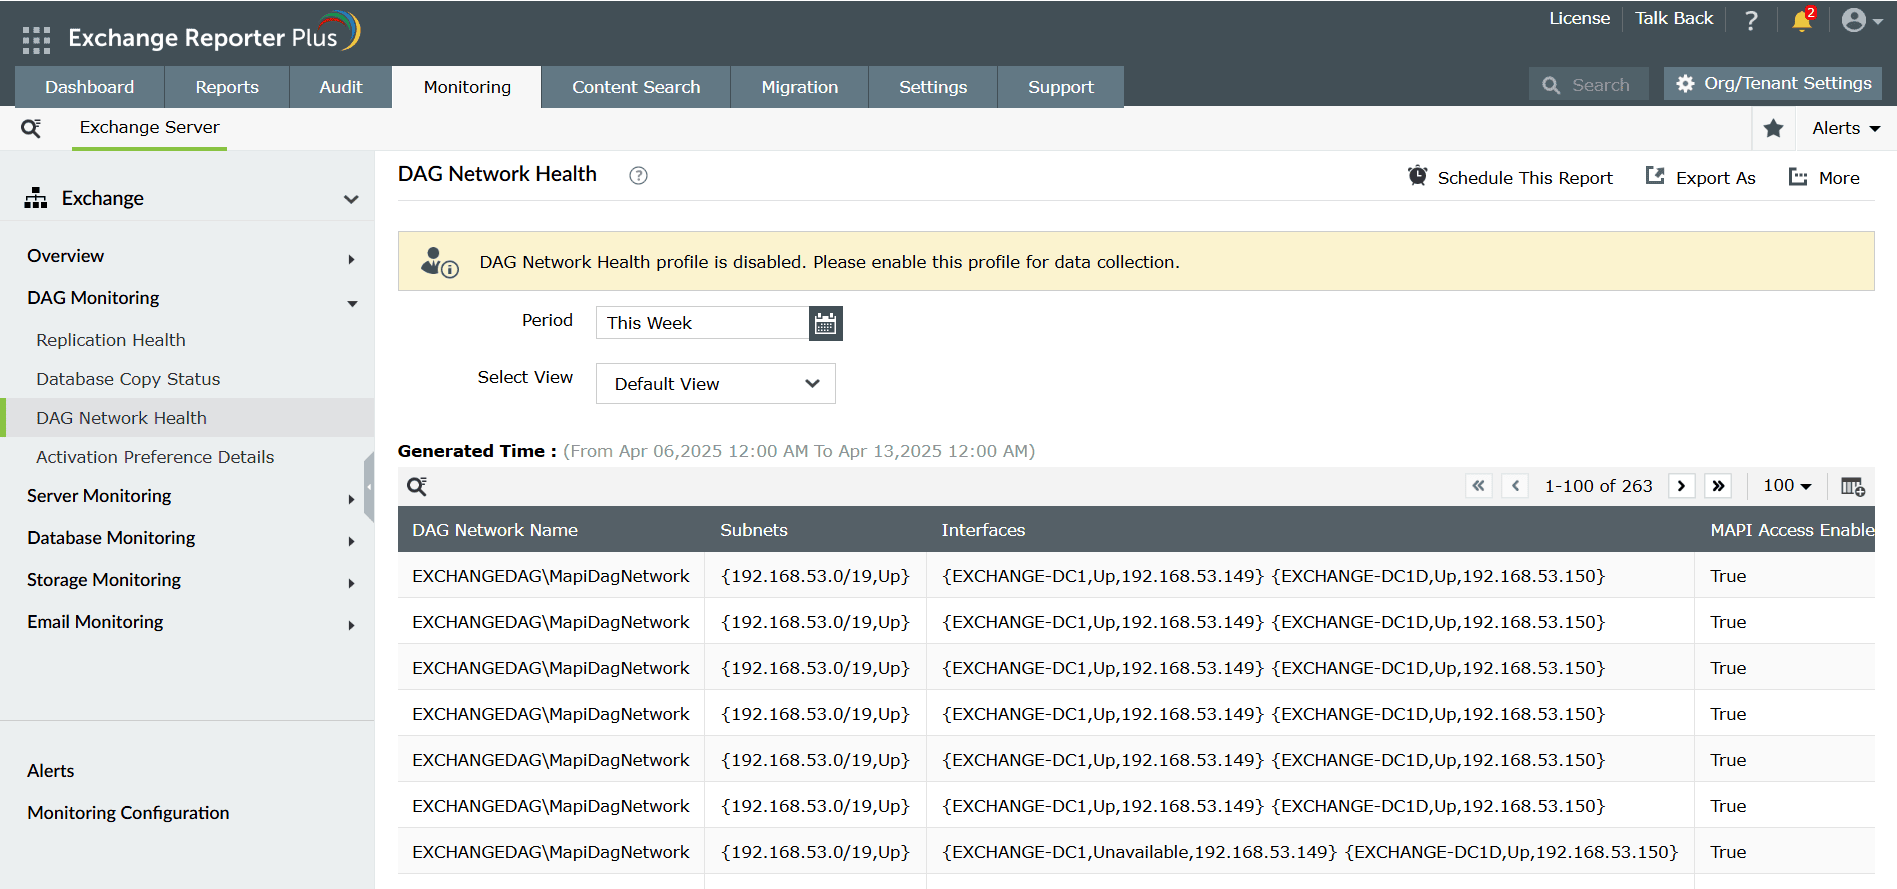Screen dimensions: 1897x889
Task: Click the sidebar search icon beside Exchange Server
Action: click(31, 128)
